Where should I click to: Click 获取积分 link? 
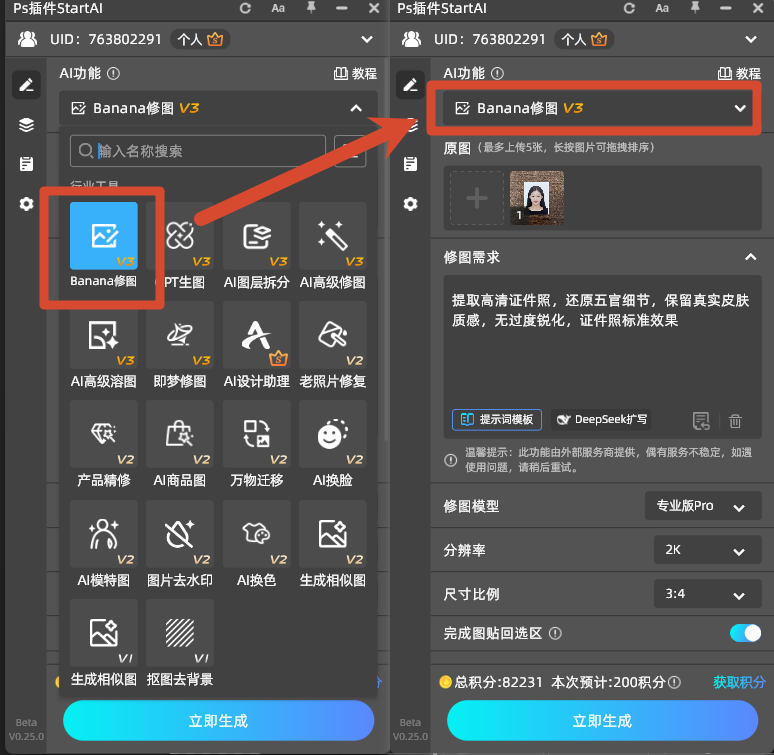[x=739, y=682]
